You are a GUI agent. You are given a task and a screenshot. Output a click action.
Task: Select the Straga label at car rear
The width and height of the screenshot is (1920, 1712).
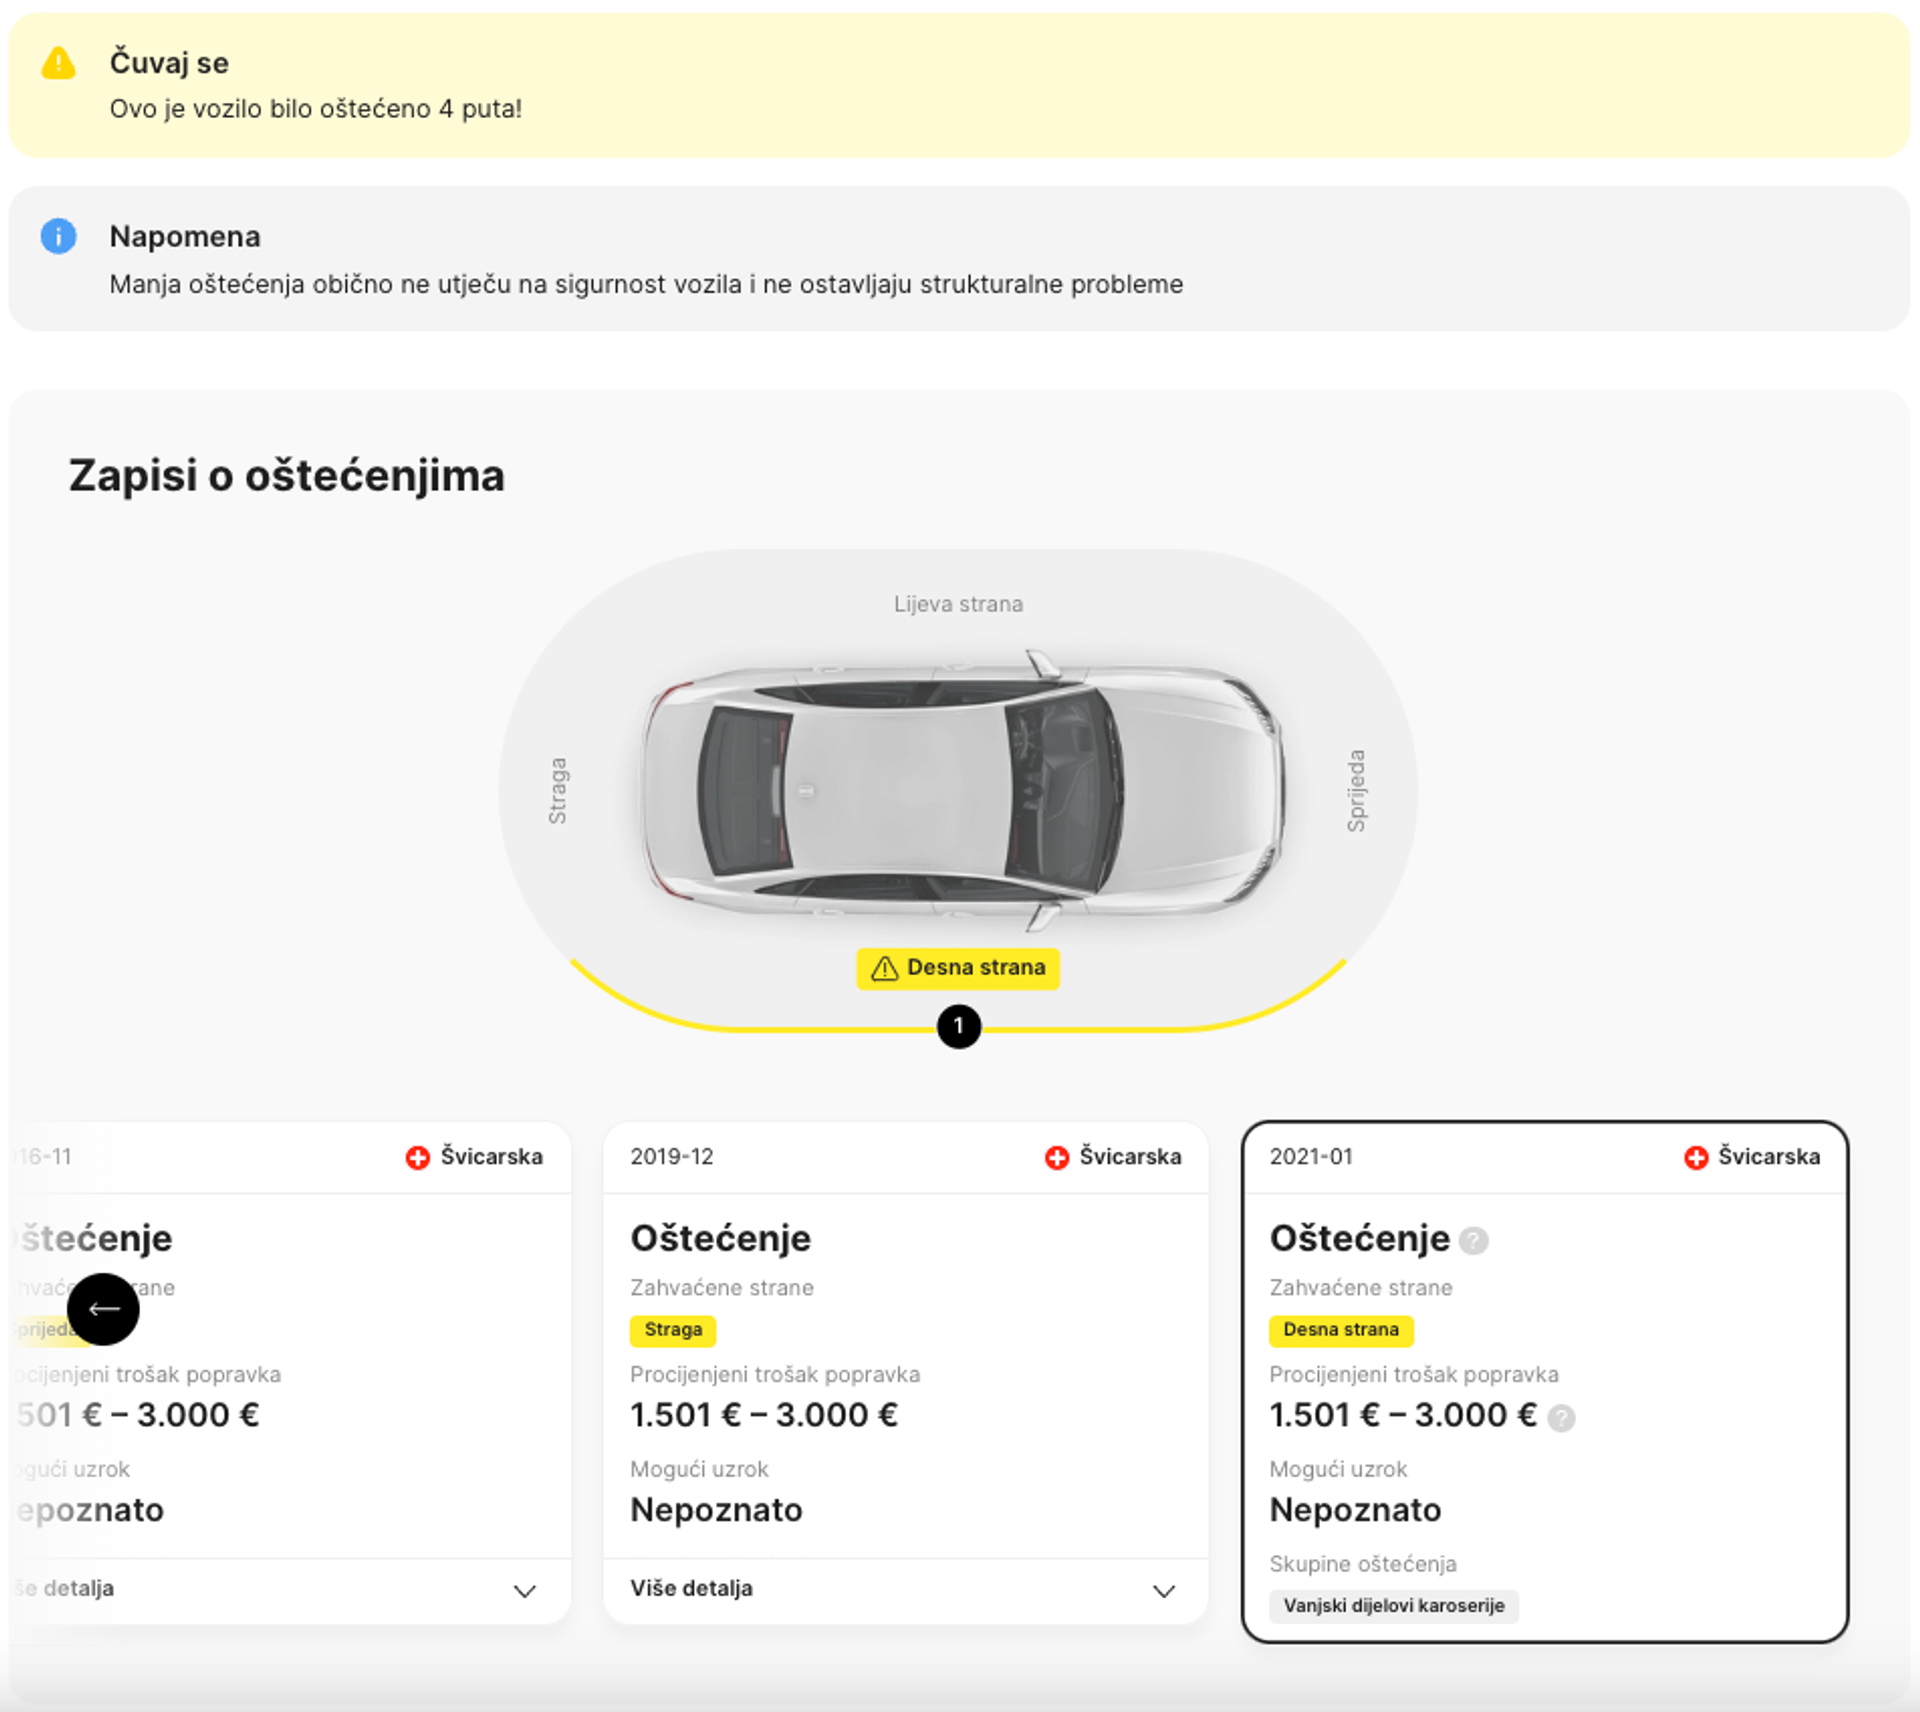[x=558, y=790]
